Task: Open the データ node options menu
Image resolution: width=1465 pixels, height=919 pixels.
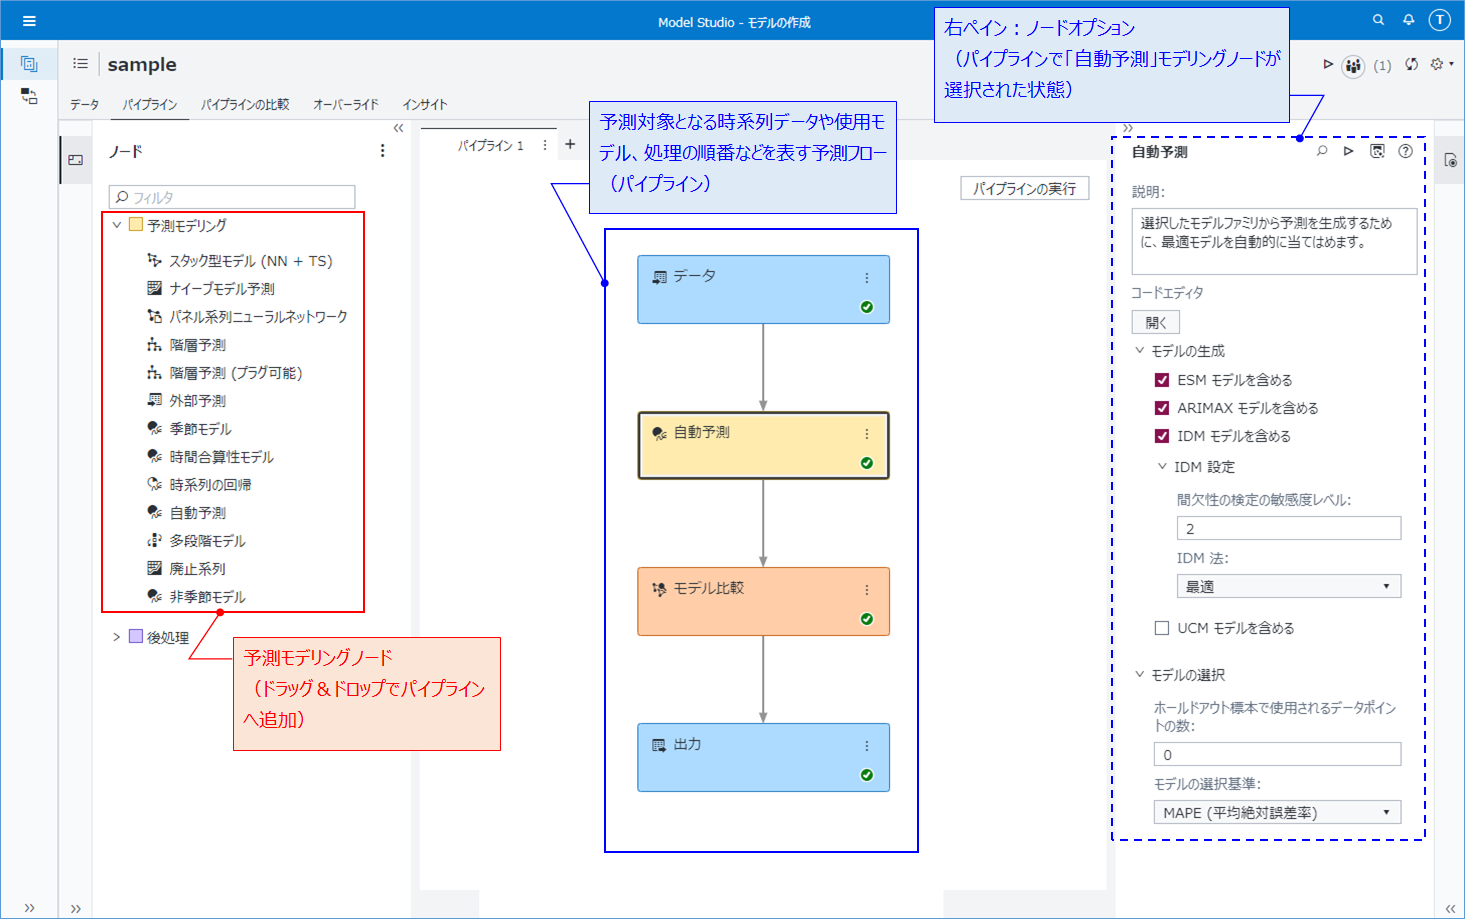Action: click(866, 278)
